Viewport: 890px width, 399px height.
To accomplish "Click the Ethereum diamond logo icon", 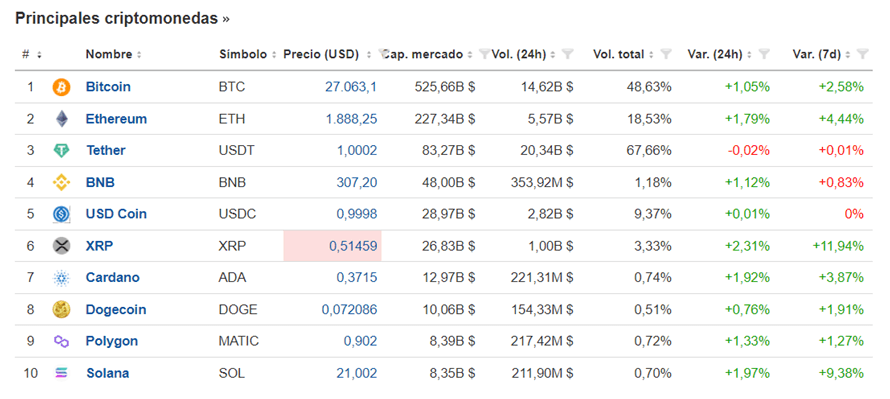I will click(x=61, y=119).
